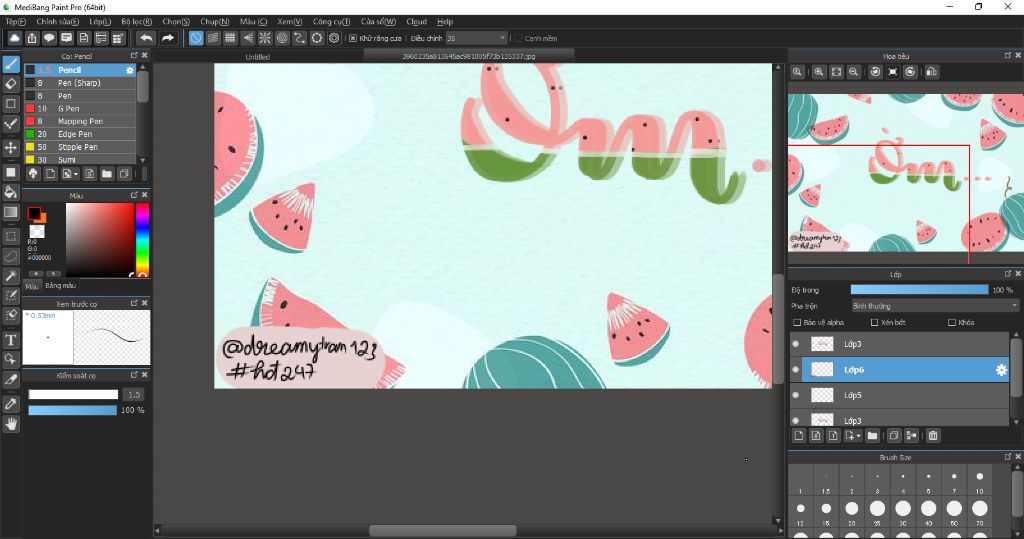1024x539 pixels.
Task: Hide the Lớp6 layer
Action: tap(795, 370)
